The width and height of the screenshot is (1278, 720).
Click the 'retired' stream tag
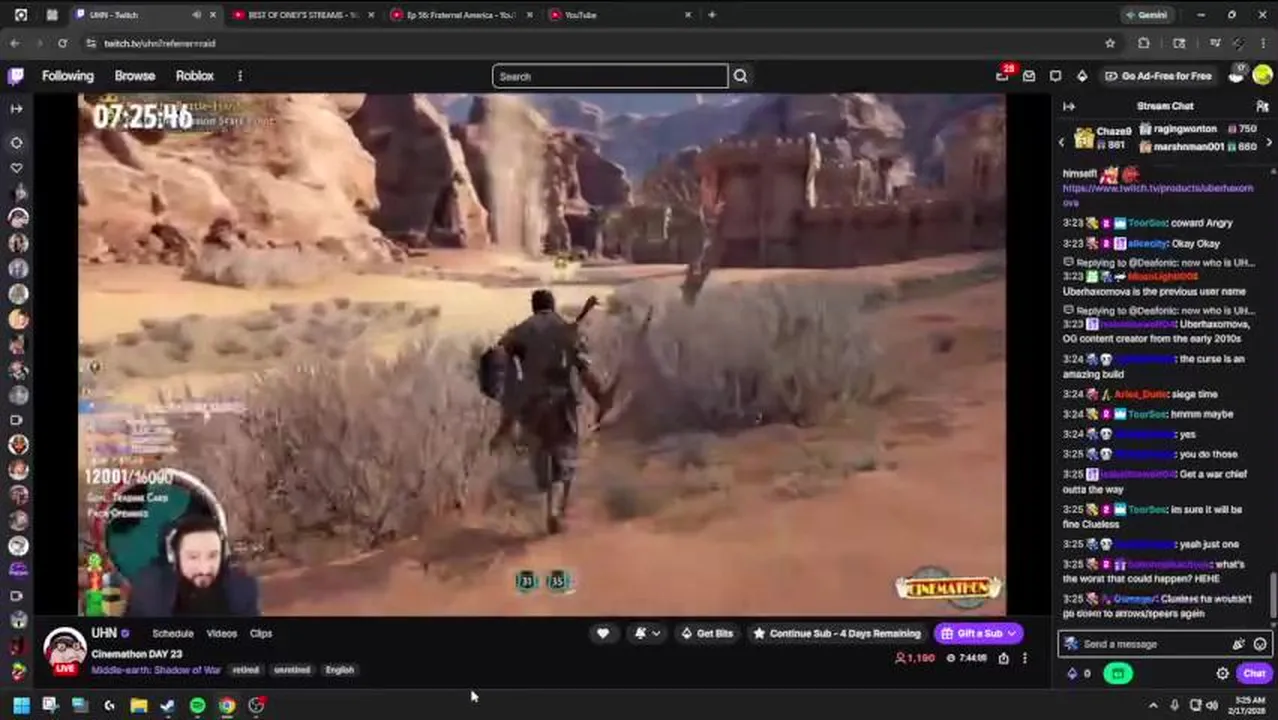tap(245, 670)
